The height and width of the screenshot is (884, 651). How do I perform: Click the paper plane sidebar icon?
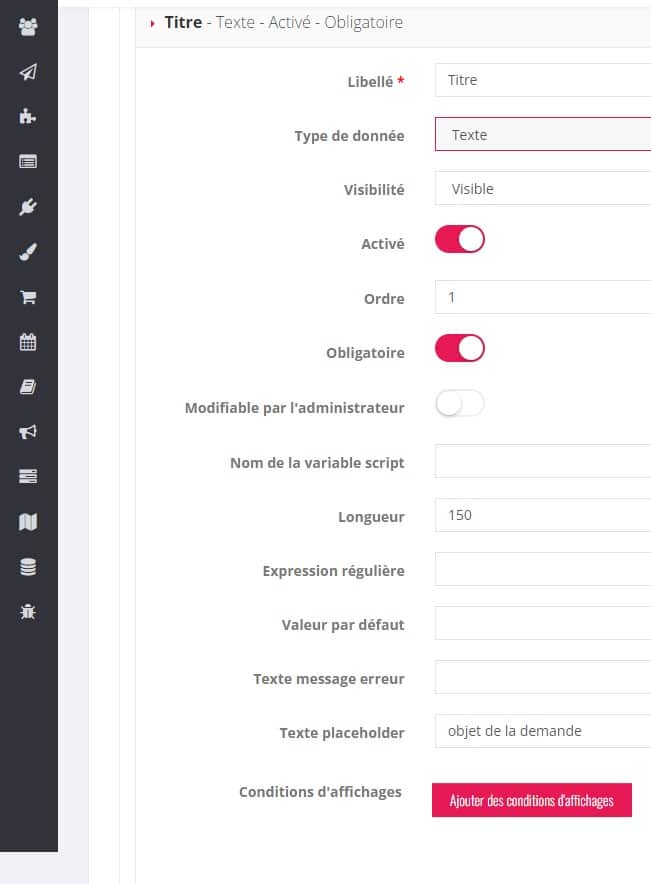(x=28, y=72)
